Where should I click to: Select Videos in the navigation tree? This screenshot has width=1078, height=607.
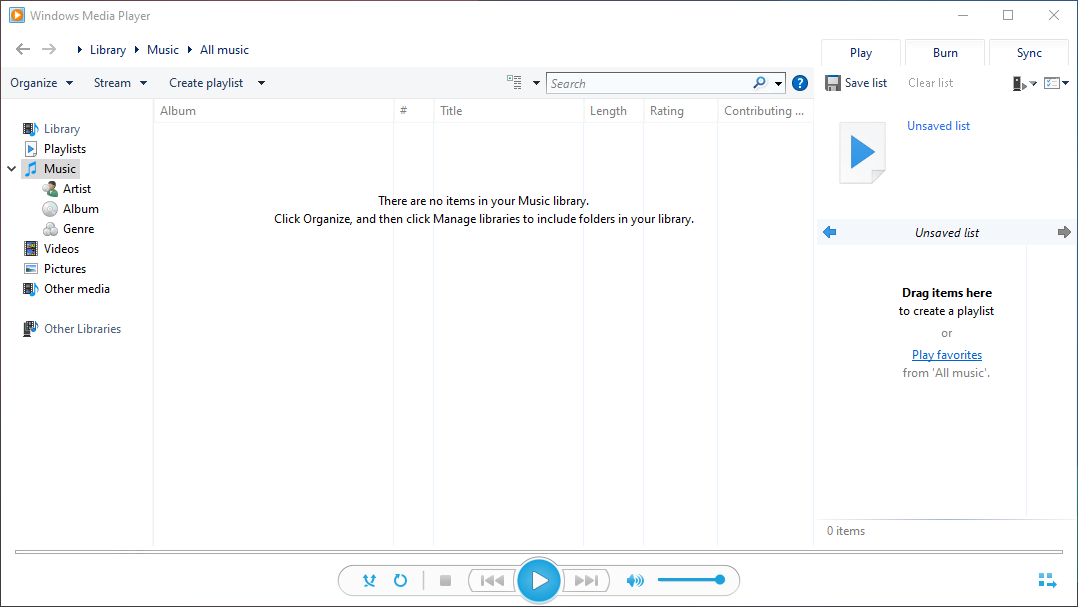pos(52,248)
